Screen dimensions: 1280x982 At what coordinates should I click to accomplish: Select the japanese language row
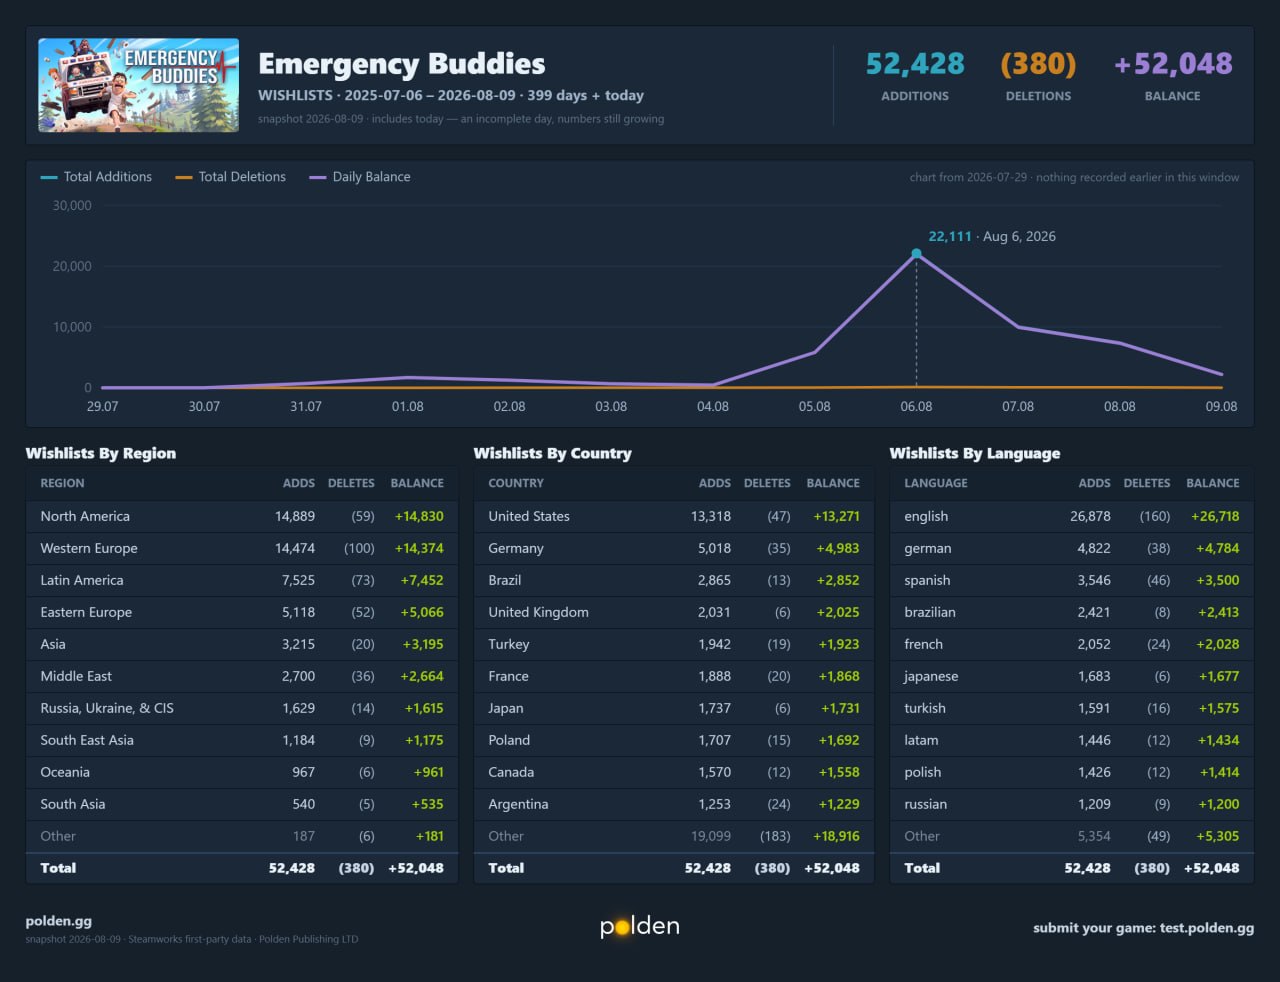coord(1072,676)
